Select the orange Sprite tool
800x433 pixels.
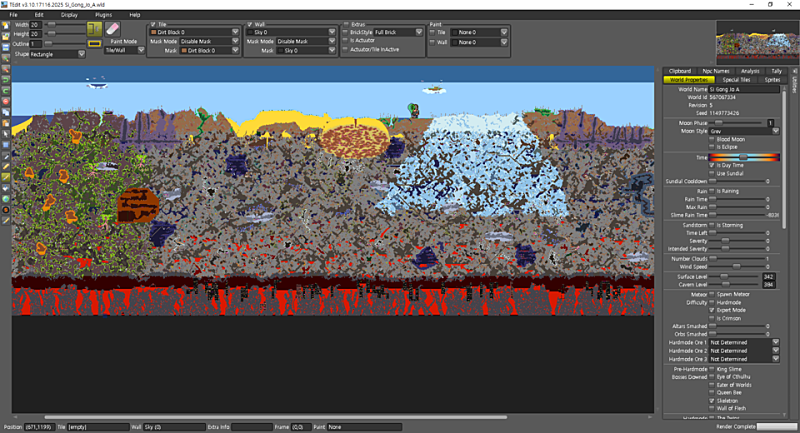click(6, 210)
